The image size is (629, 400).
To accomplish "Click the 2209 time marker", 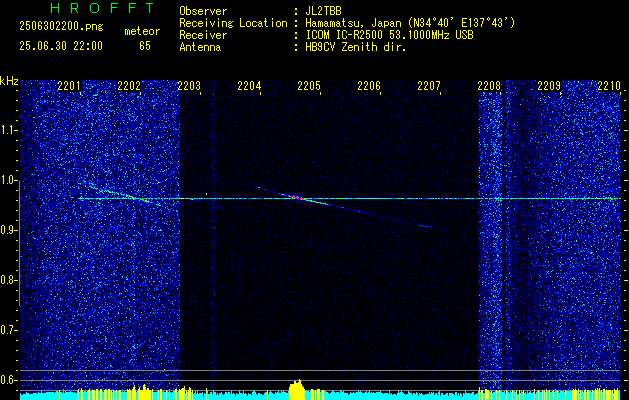I will click(549, 86).
